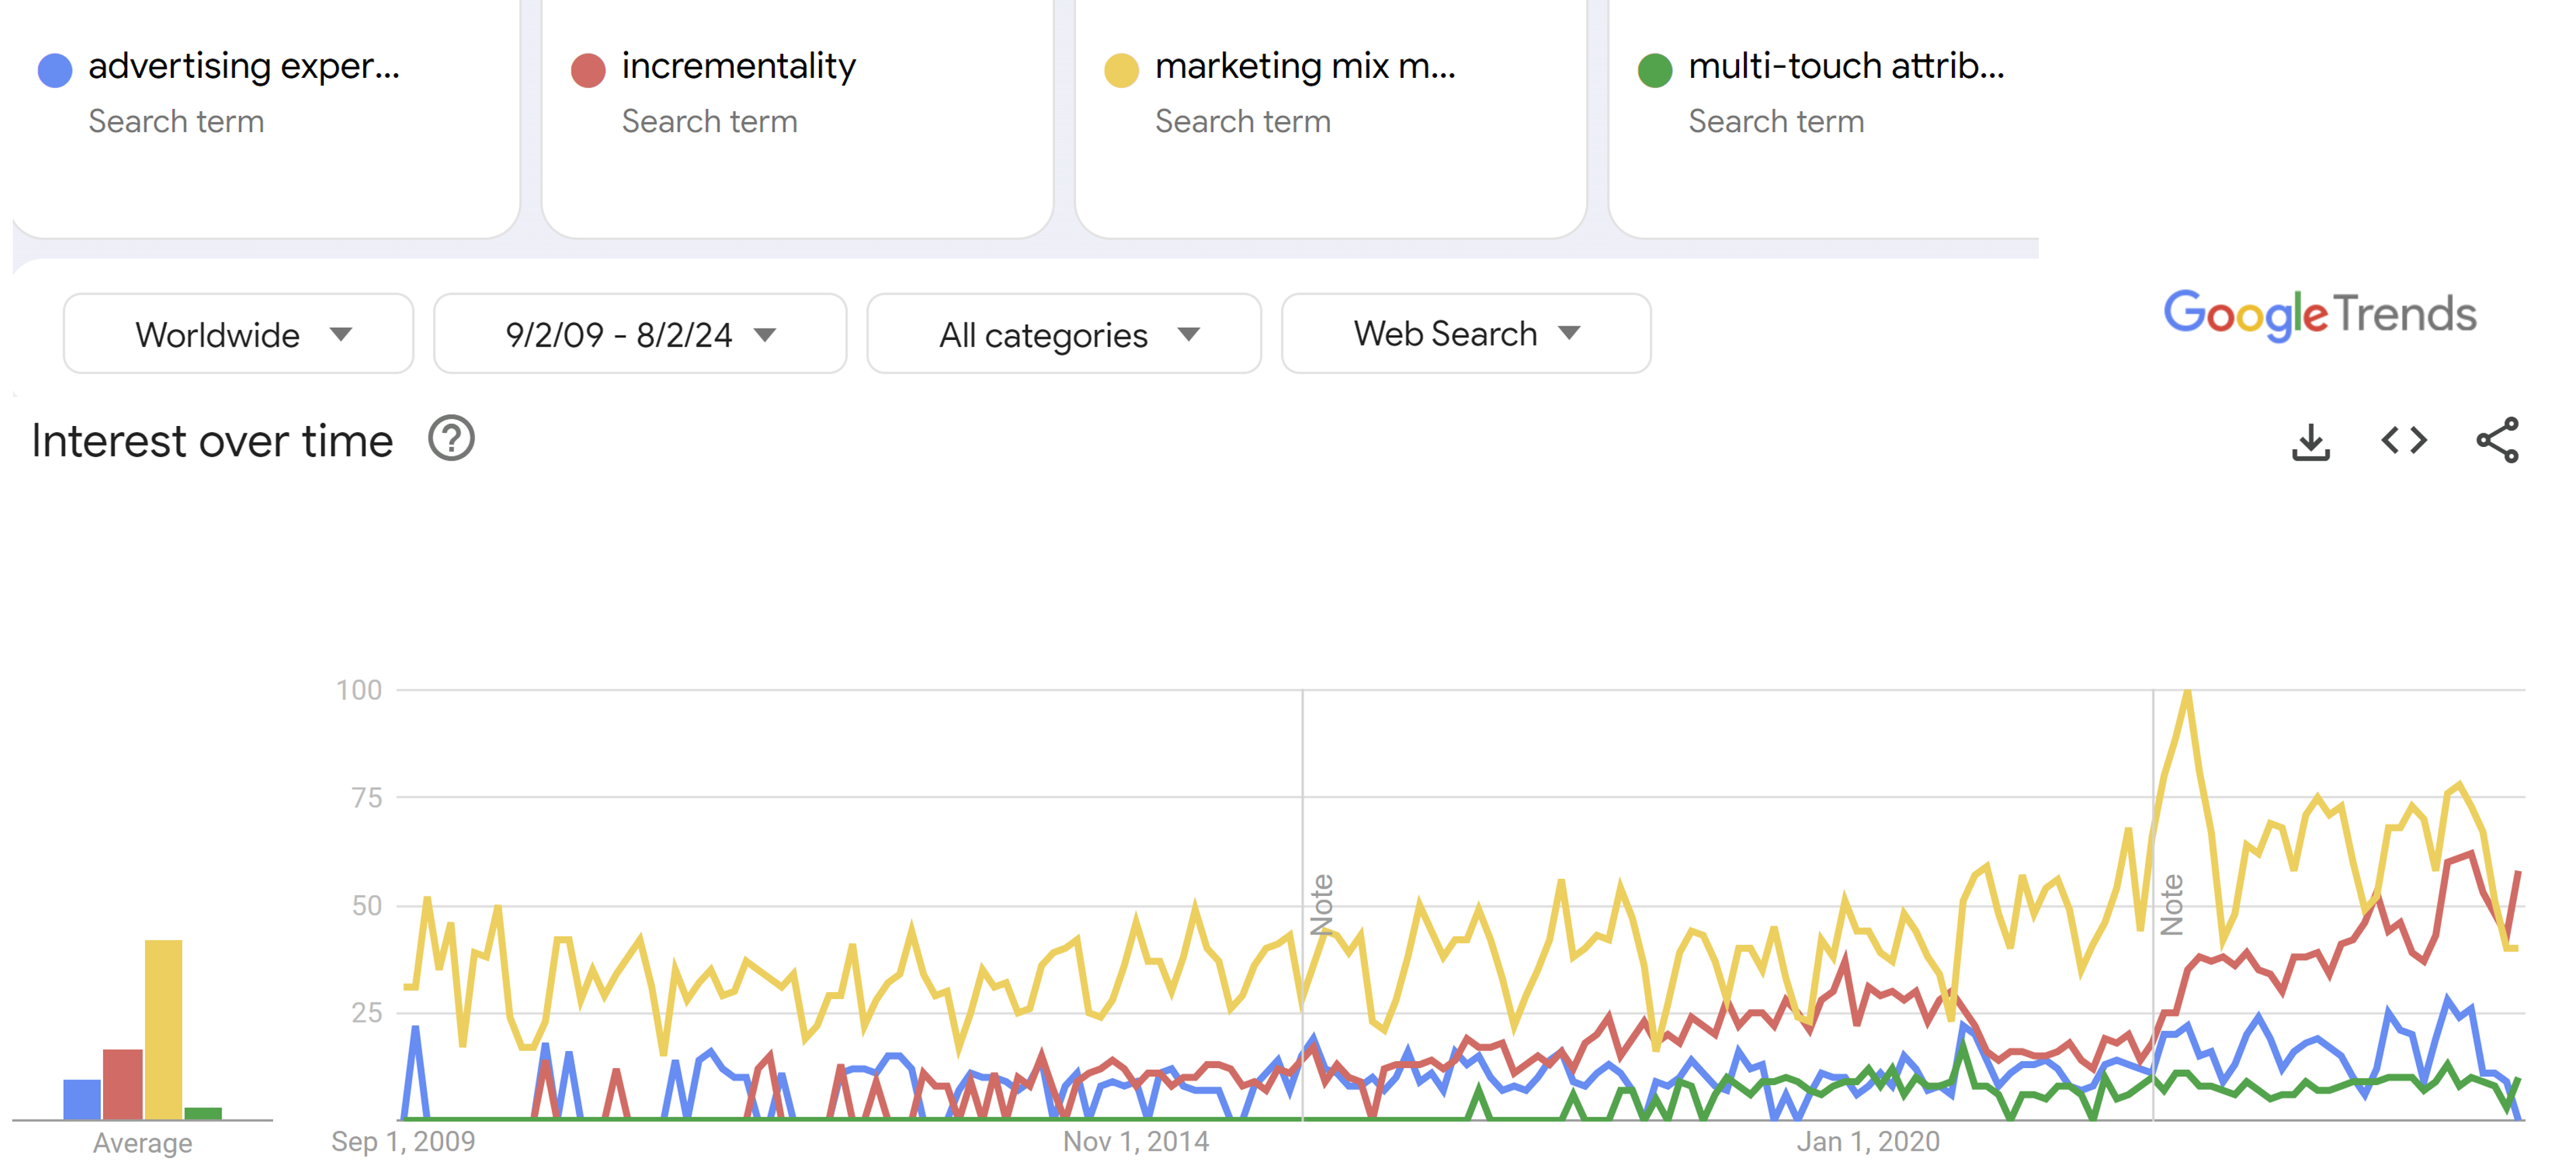Screen dimensions: 2576x1173
Task: Click the yellow marketing mix term dot
Action: pyautogui.click(x=1121, y=70)
